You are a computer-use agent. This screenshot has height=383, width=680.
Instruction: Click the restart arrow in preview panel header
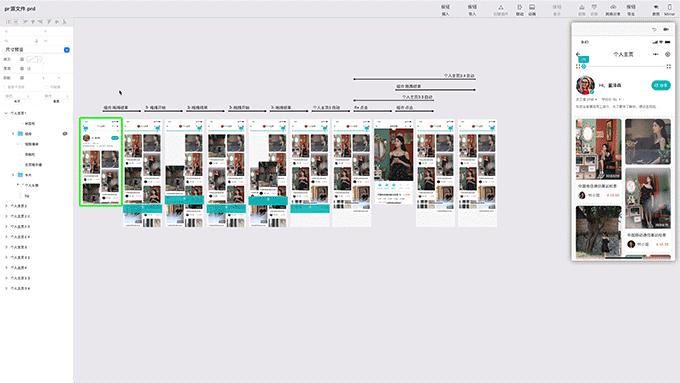click(x=654, y=29)
